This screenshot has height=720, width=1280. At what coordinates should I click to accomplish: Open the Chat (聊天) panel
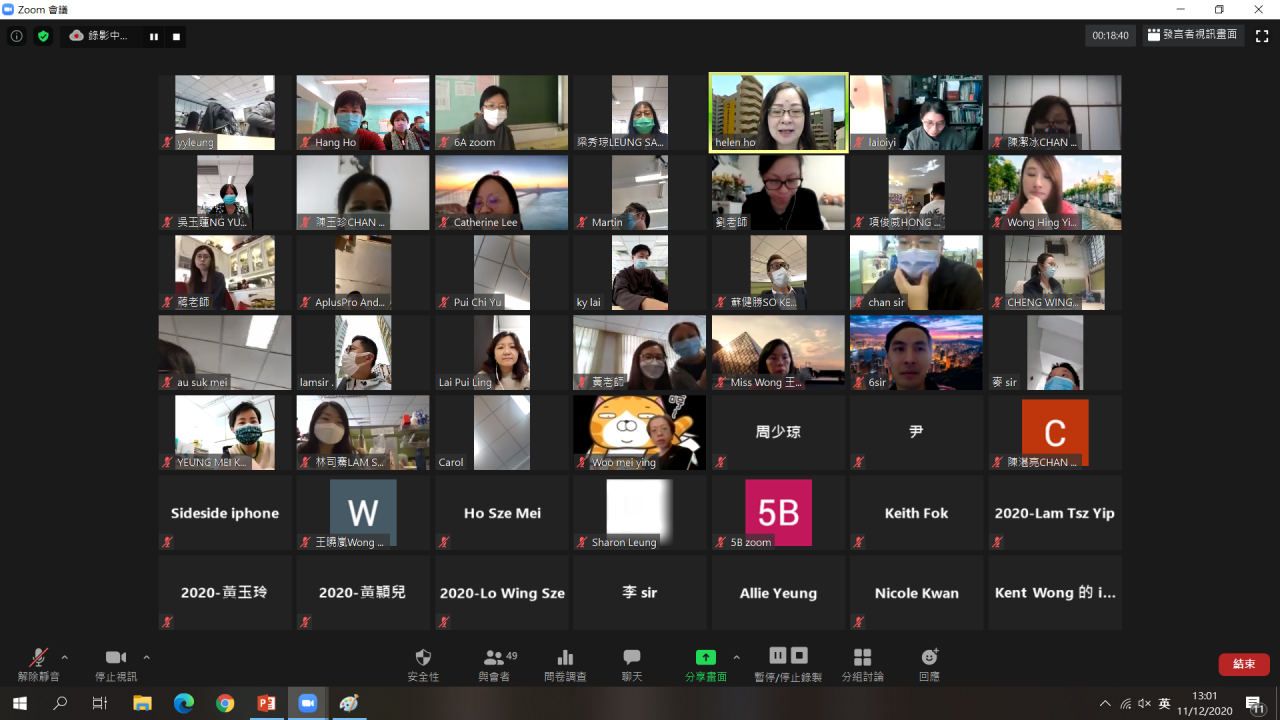(x=632, y=658)
